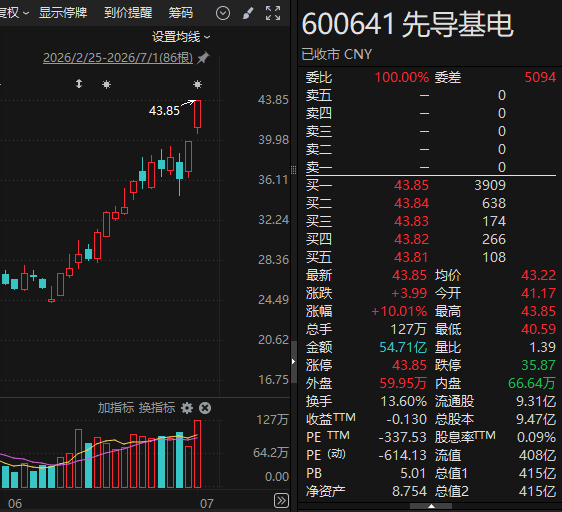Click the 内盘 value 66.64万
The height and width of the screenshot is (512, 562).
[x=532, y=383]
